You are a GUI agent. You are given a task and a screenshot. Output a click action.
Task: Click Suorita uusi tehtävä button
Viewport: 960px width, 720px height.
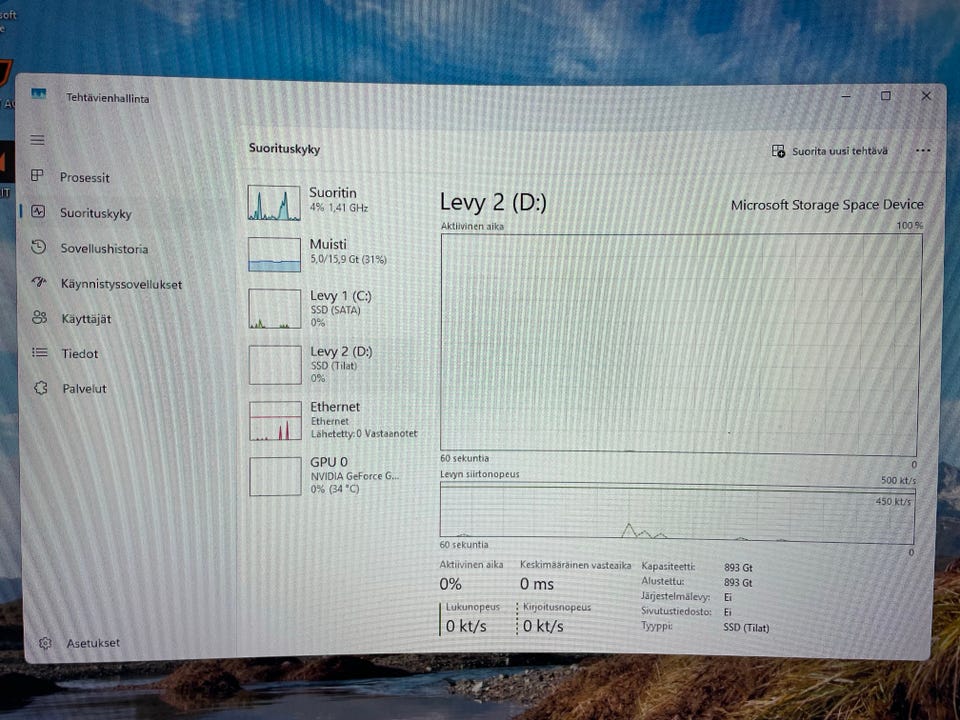[x=830, y=151]
